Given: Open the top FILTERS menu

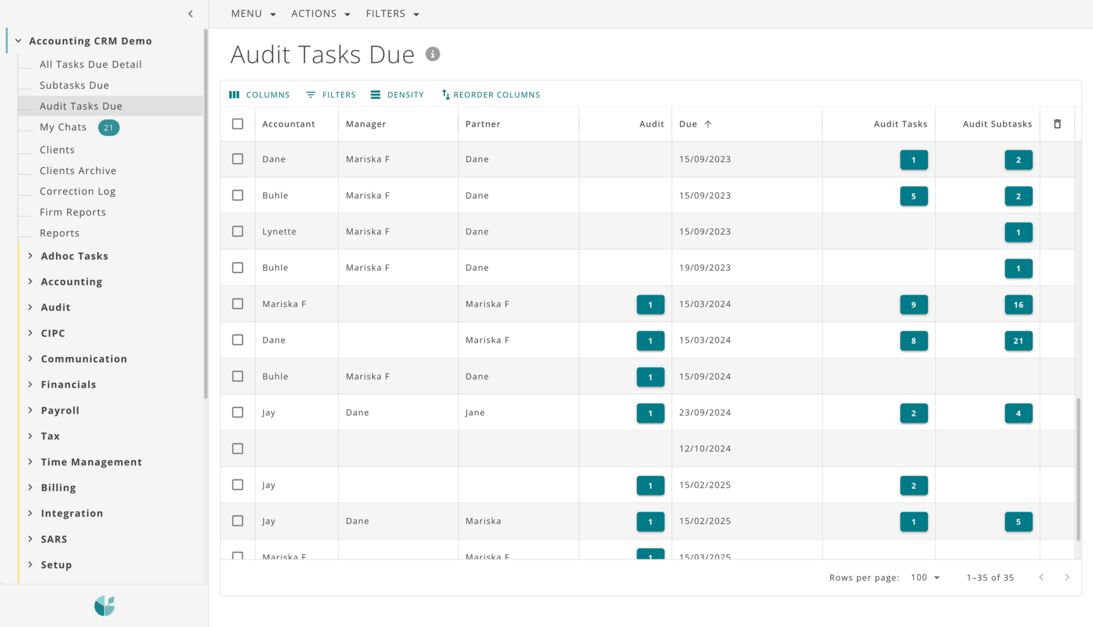Looking at the screenshot, I should [392, 14].
